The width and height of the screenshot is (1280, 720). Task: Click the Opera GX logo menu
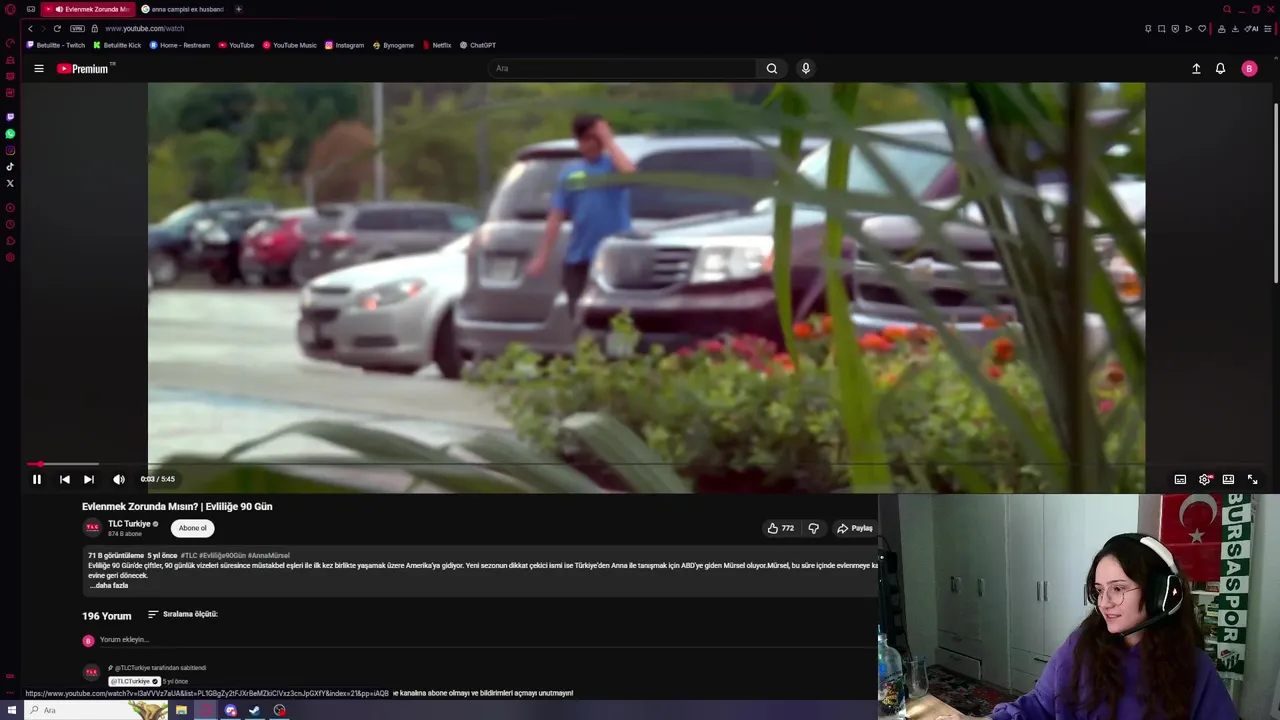[10, 9]
